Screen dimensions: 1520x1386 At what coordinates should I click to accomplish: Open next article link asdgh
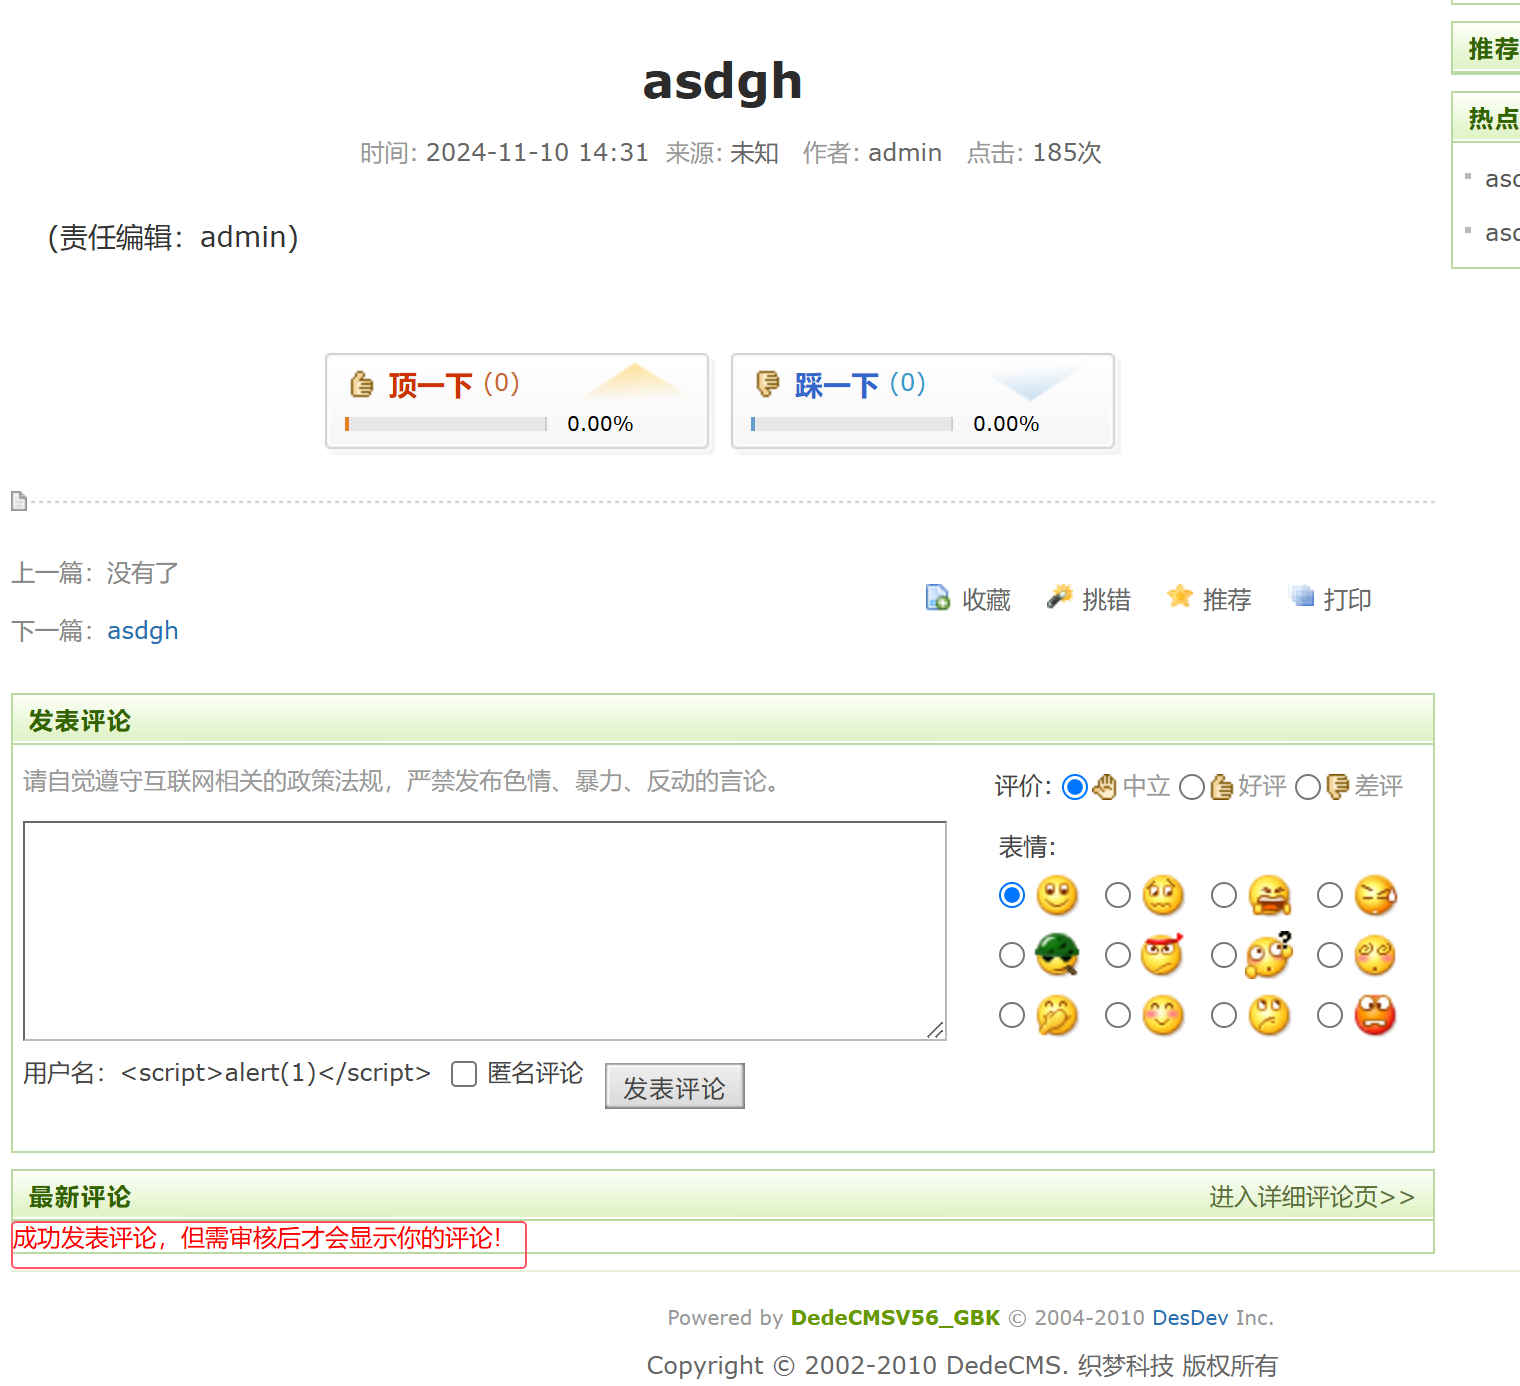pyautogui.click(x=143, y=631)
